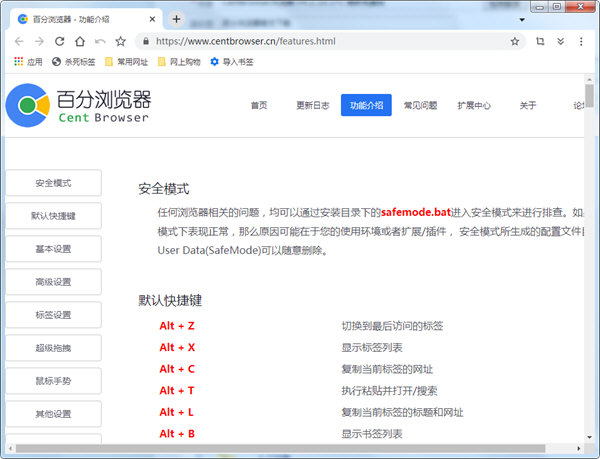
Task: Click the 安全模式 section heading
Action: pos(164,189)
